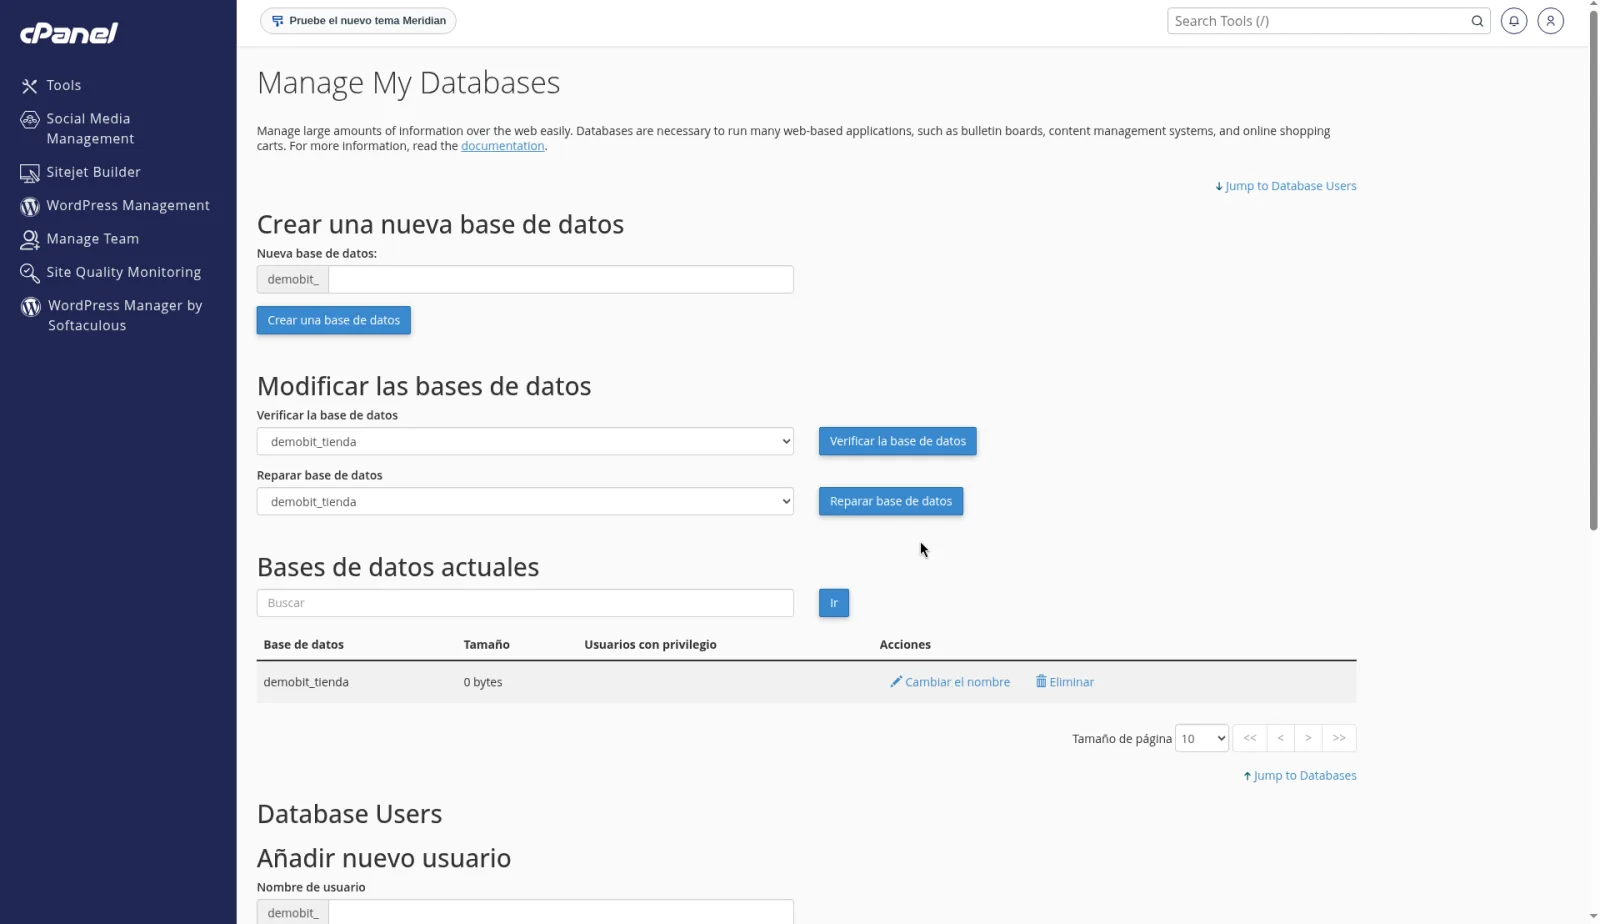Focus the Nombre de usuario input field
Viewport: 1600px width, 924px height.
(x=561, y=912)
